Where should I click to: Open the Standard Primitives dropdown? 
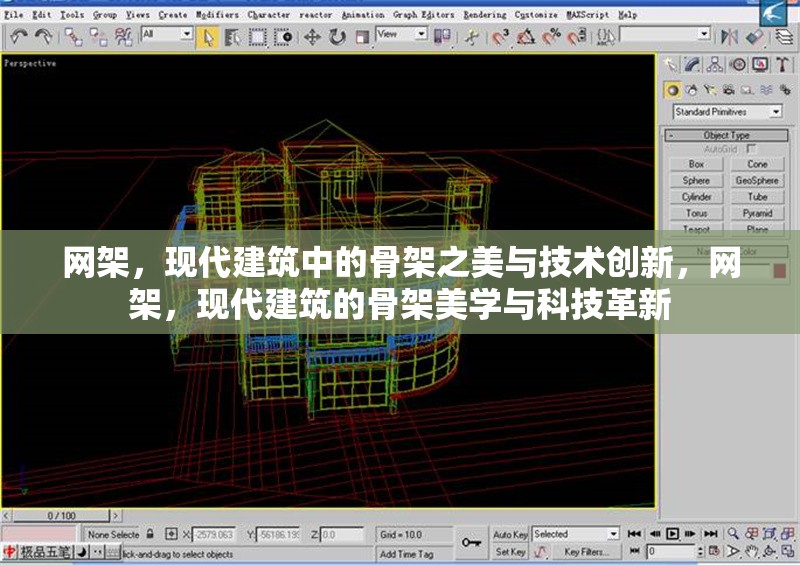(725, 112)
